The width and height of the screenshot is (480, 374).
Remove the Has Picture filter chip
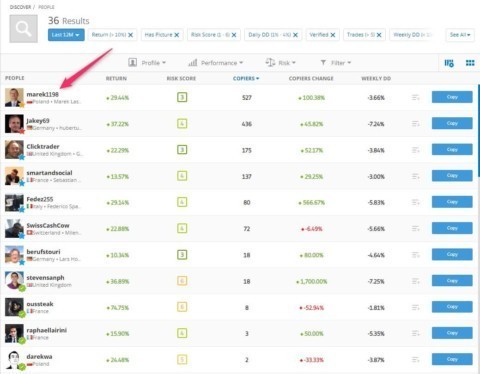[177, 35]
